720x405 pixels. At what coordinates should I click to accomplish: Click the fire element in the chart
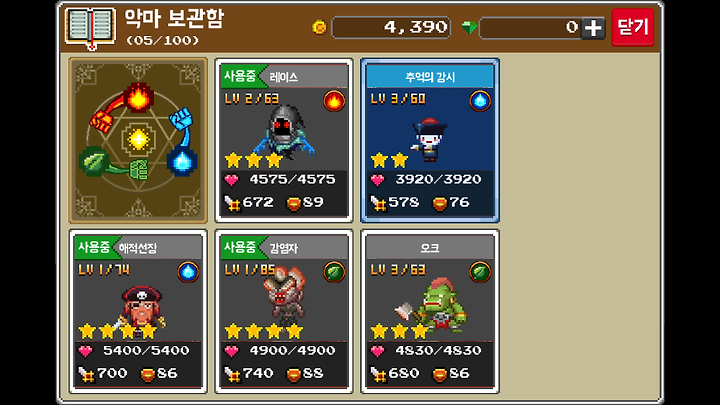pos(138,98)
